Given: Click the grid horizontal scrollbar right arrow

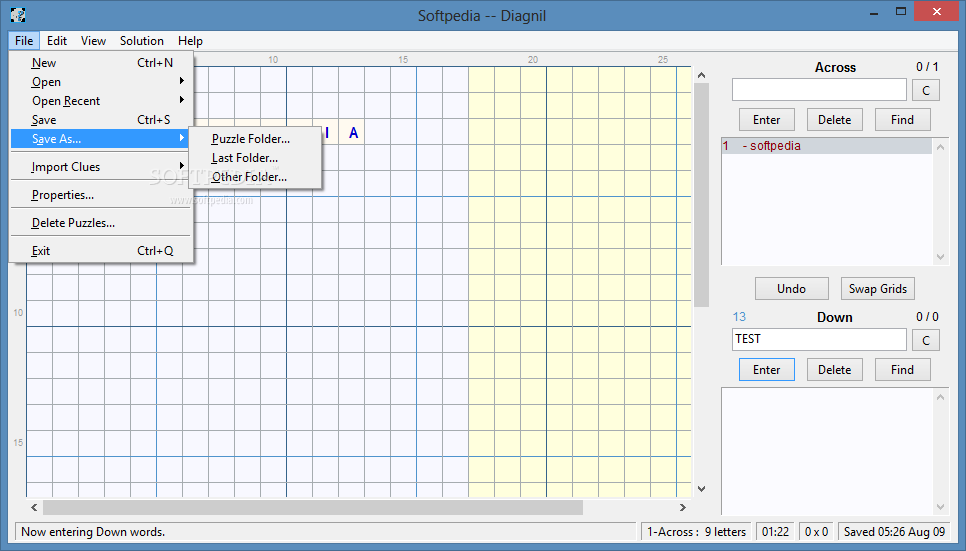Looking at the screenshot, I should [683, 507].
